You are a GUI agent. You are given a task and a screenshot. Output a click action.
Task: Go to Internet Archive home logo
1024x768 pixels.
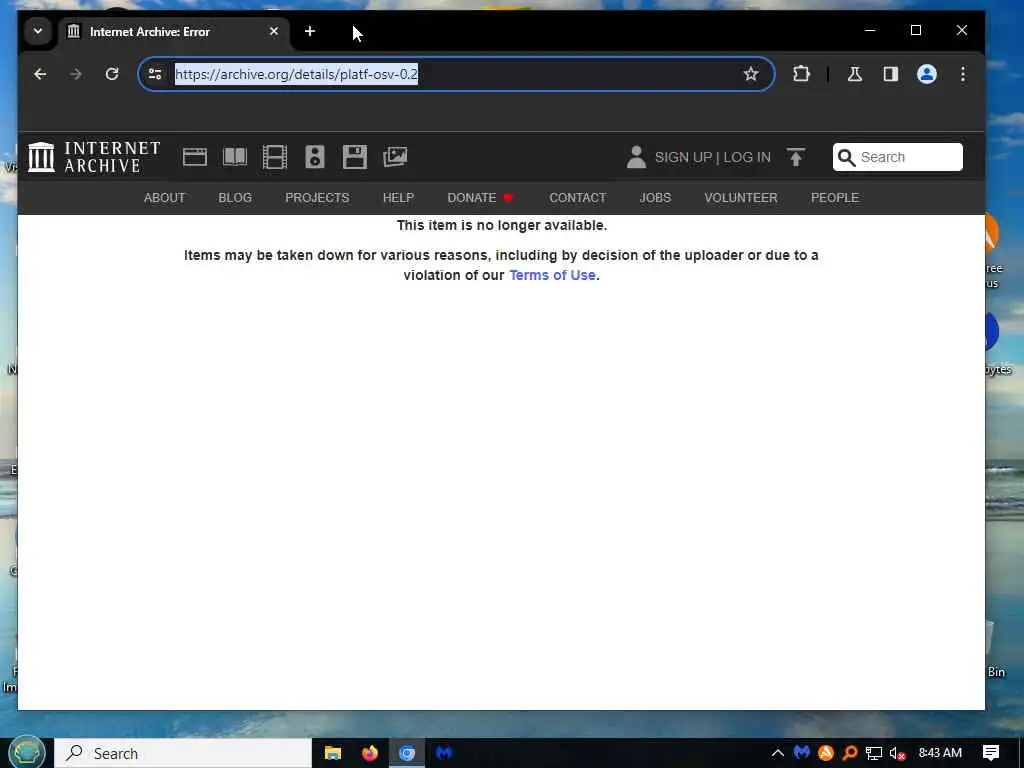pyautogui.click(x=95, y=157)
